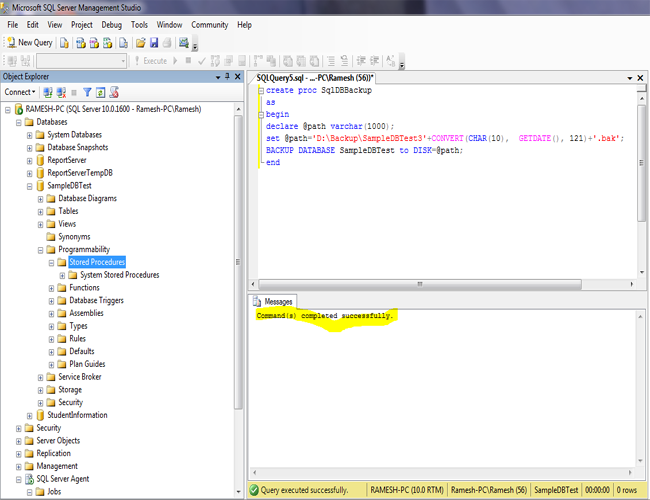Open the Debug menu

(x=111, y=24)
